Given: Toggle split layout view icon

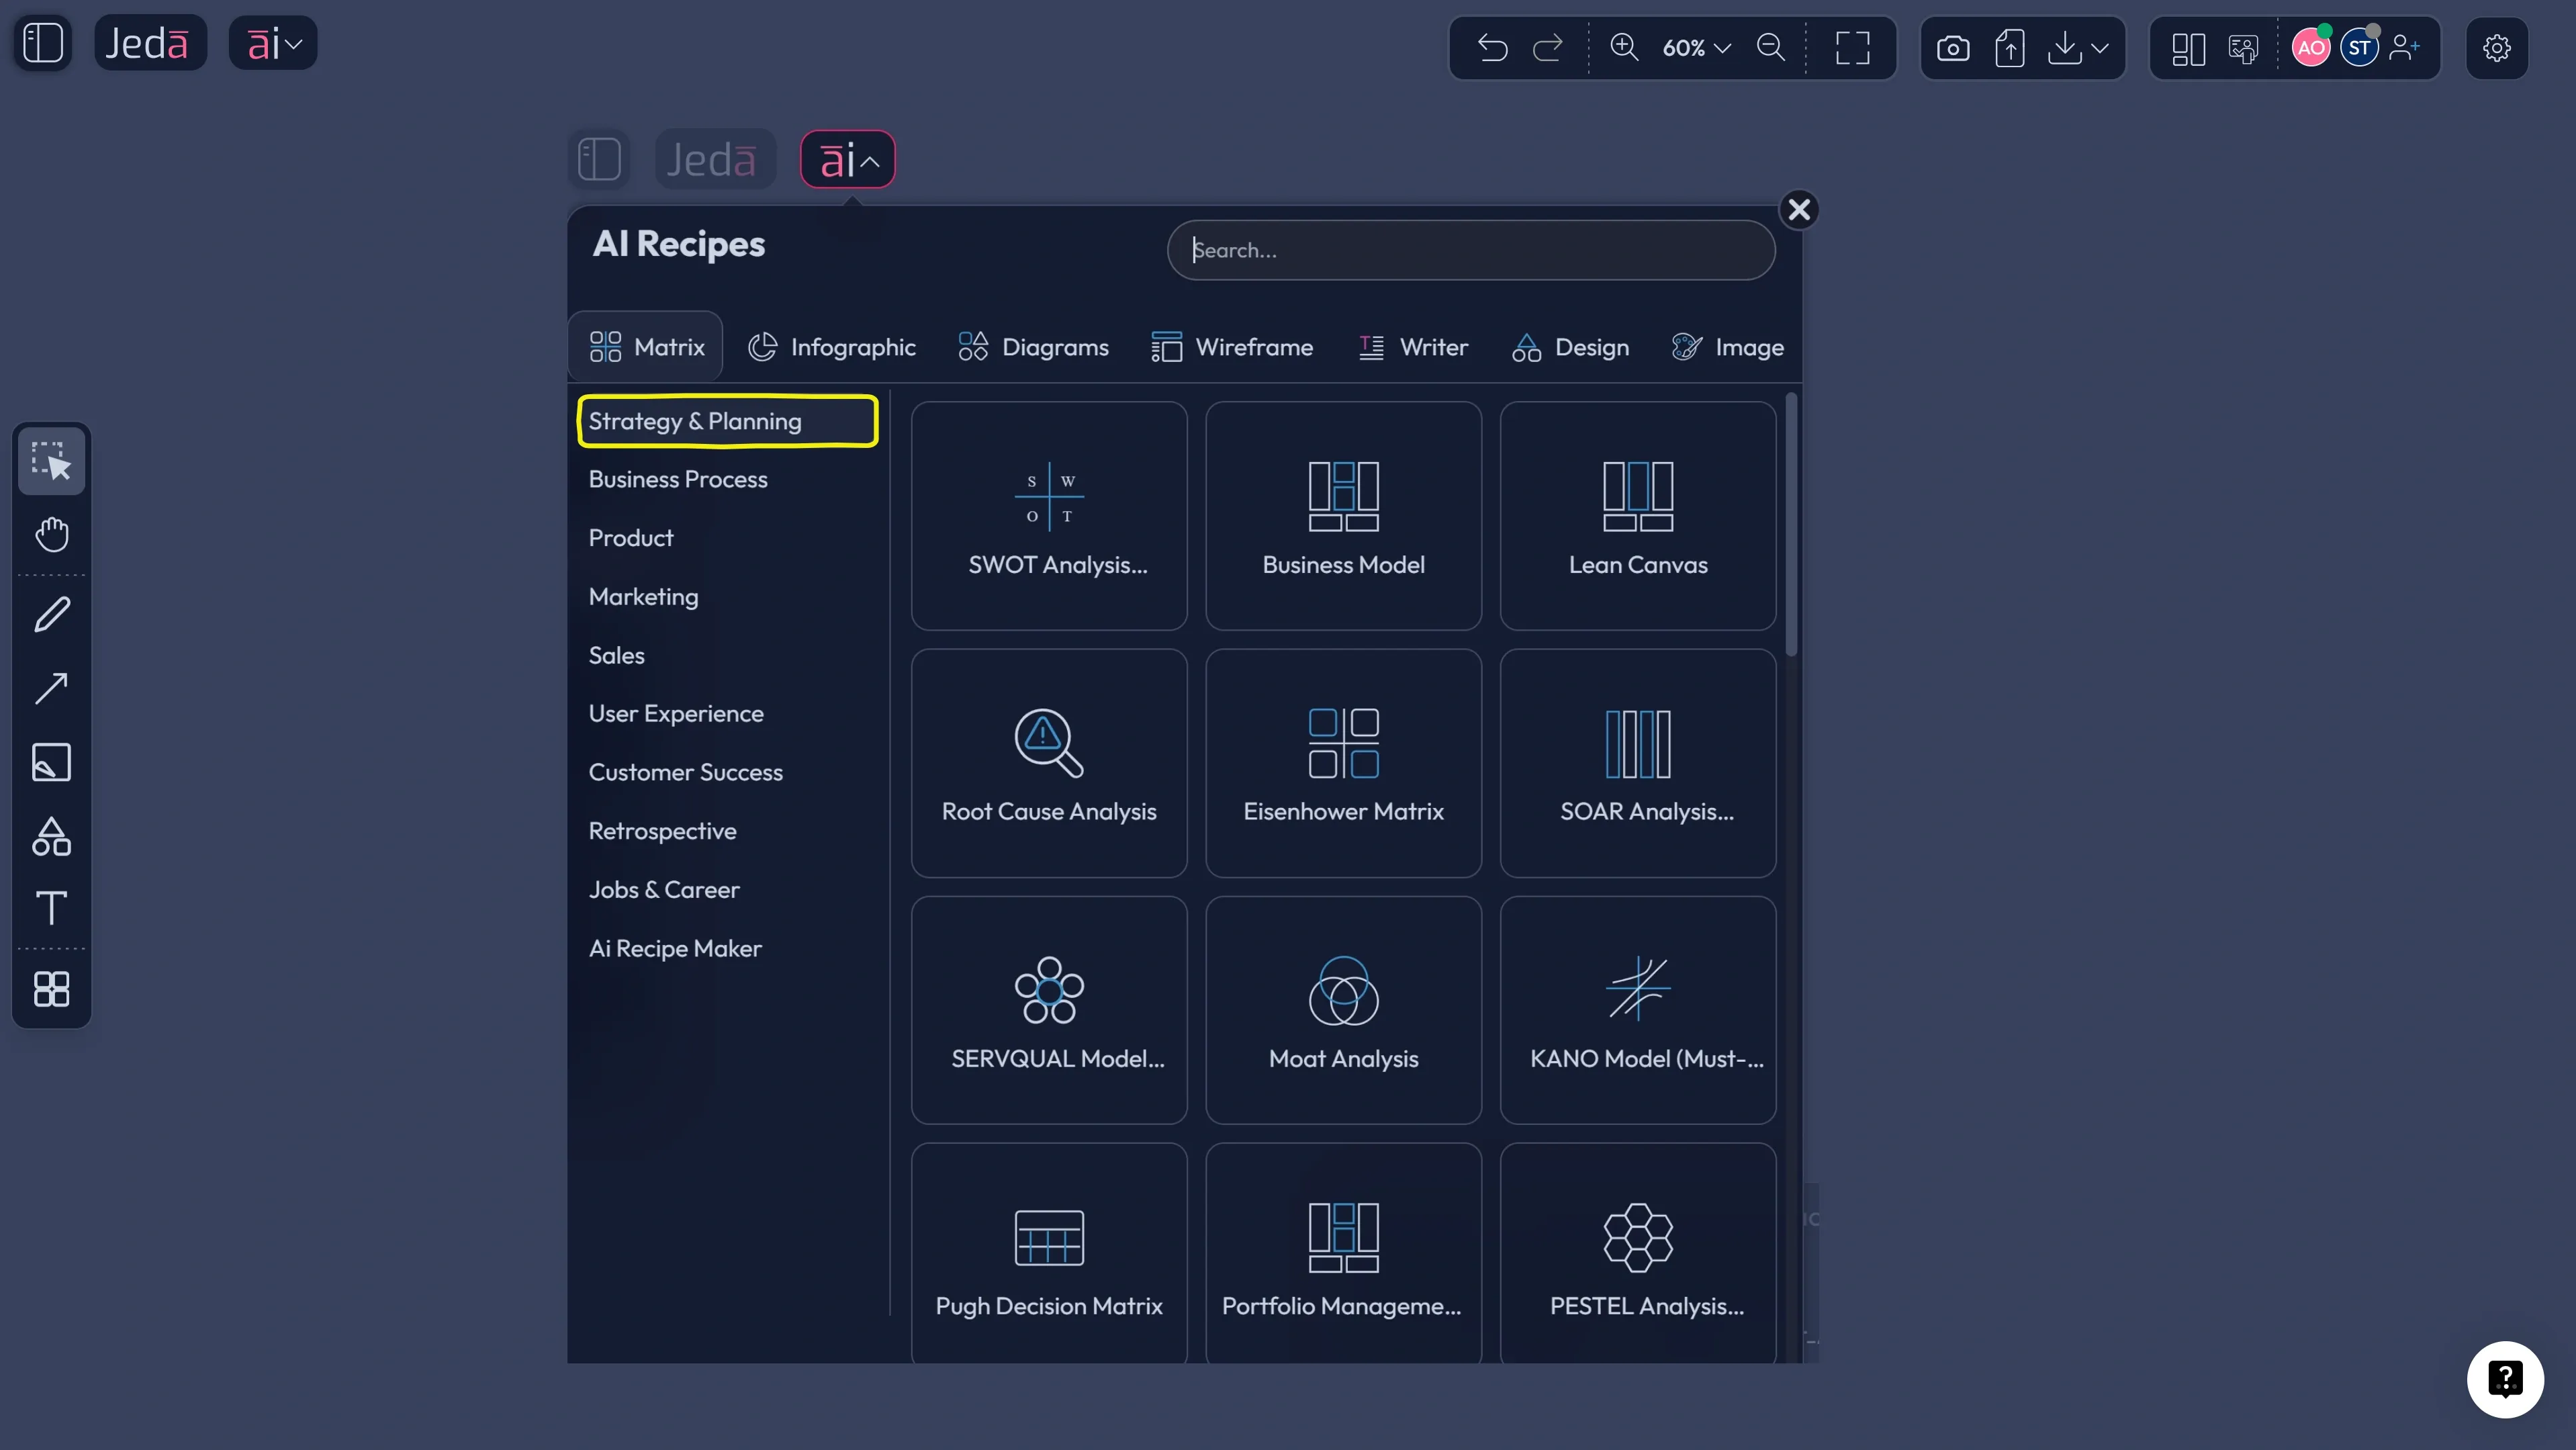Looking at the screenshot, I should point(2188,47).
